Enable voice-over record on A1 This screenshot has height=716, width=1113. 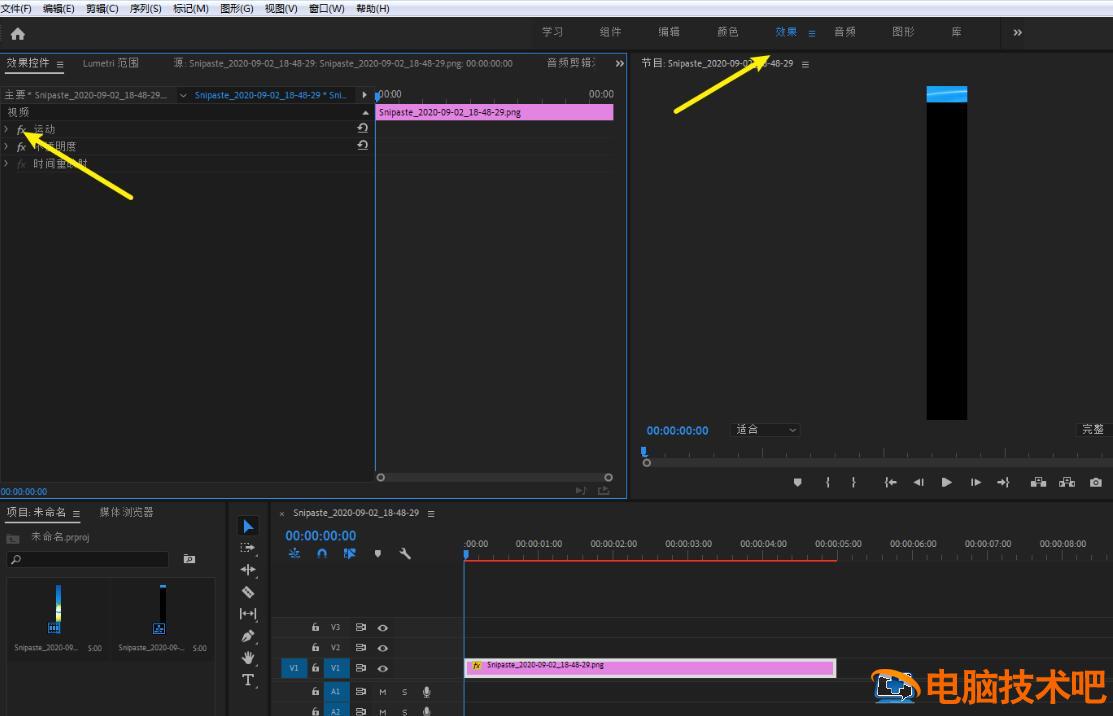click(427, 692)
